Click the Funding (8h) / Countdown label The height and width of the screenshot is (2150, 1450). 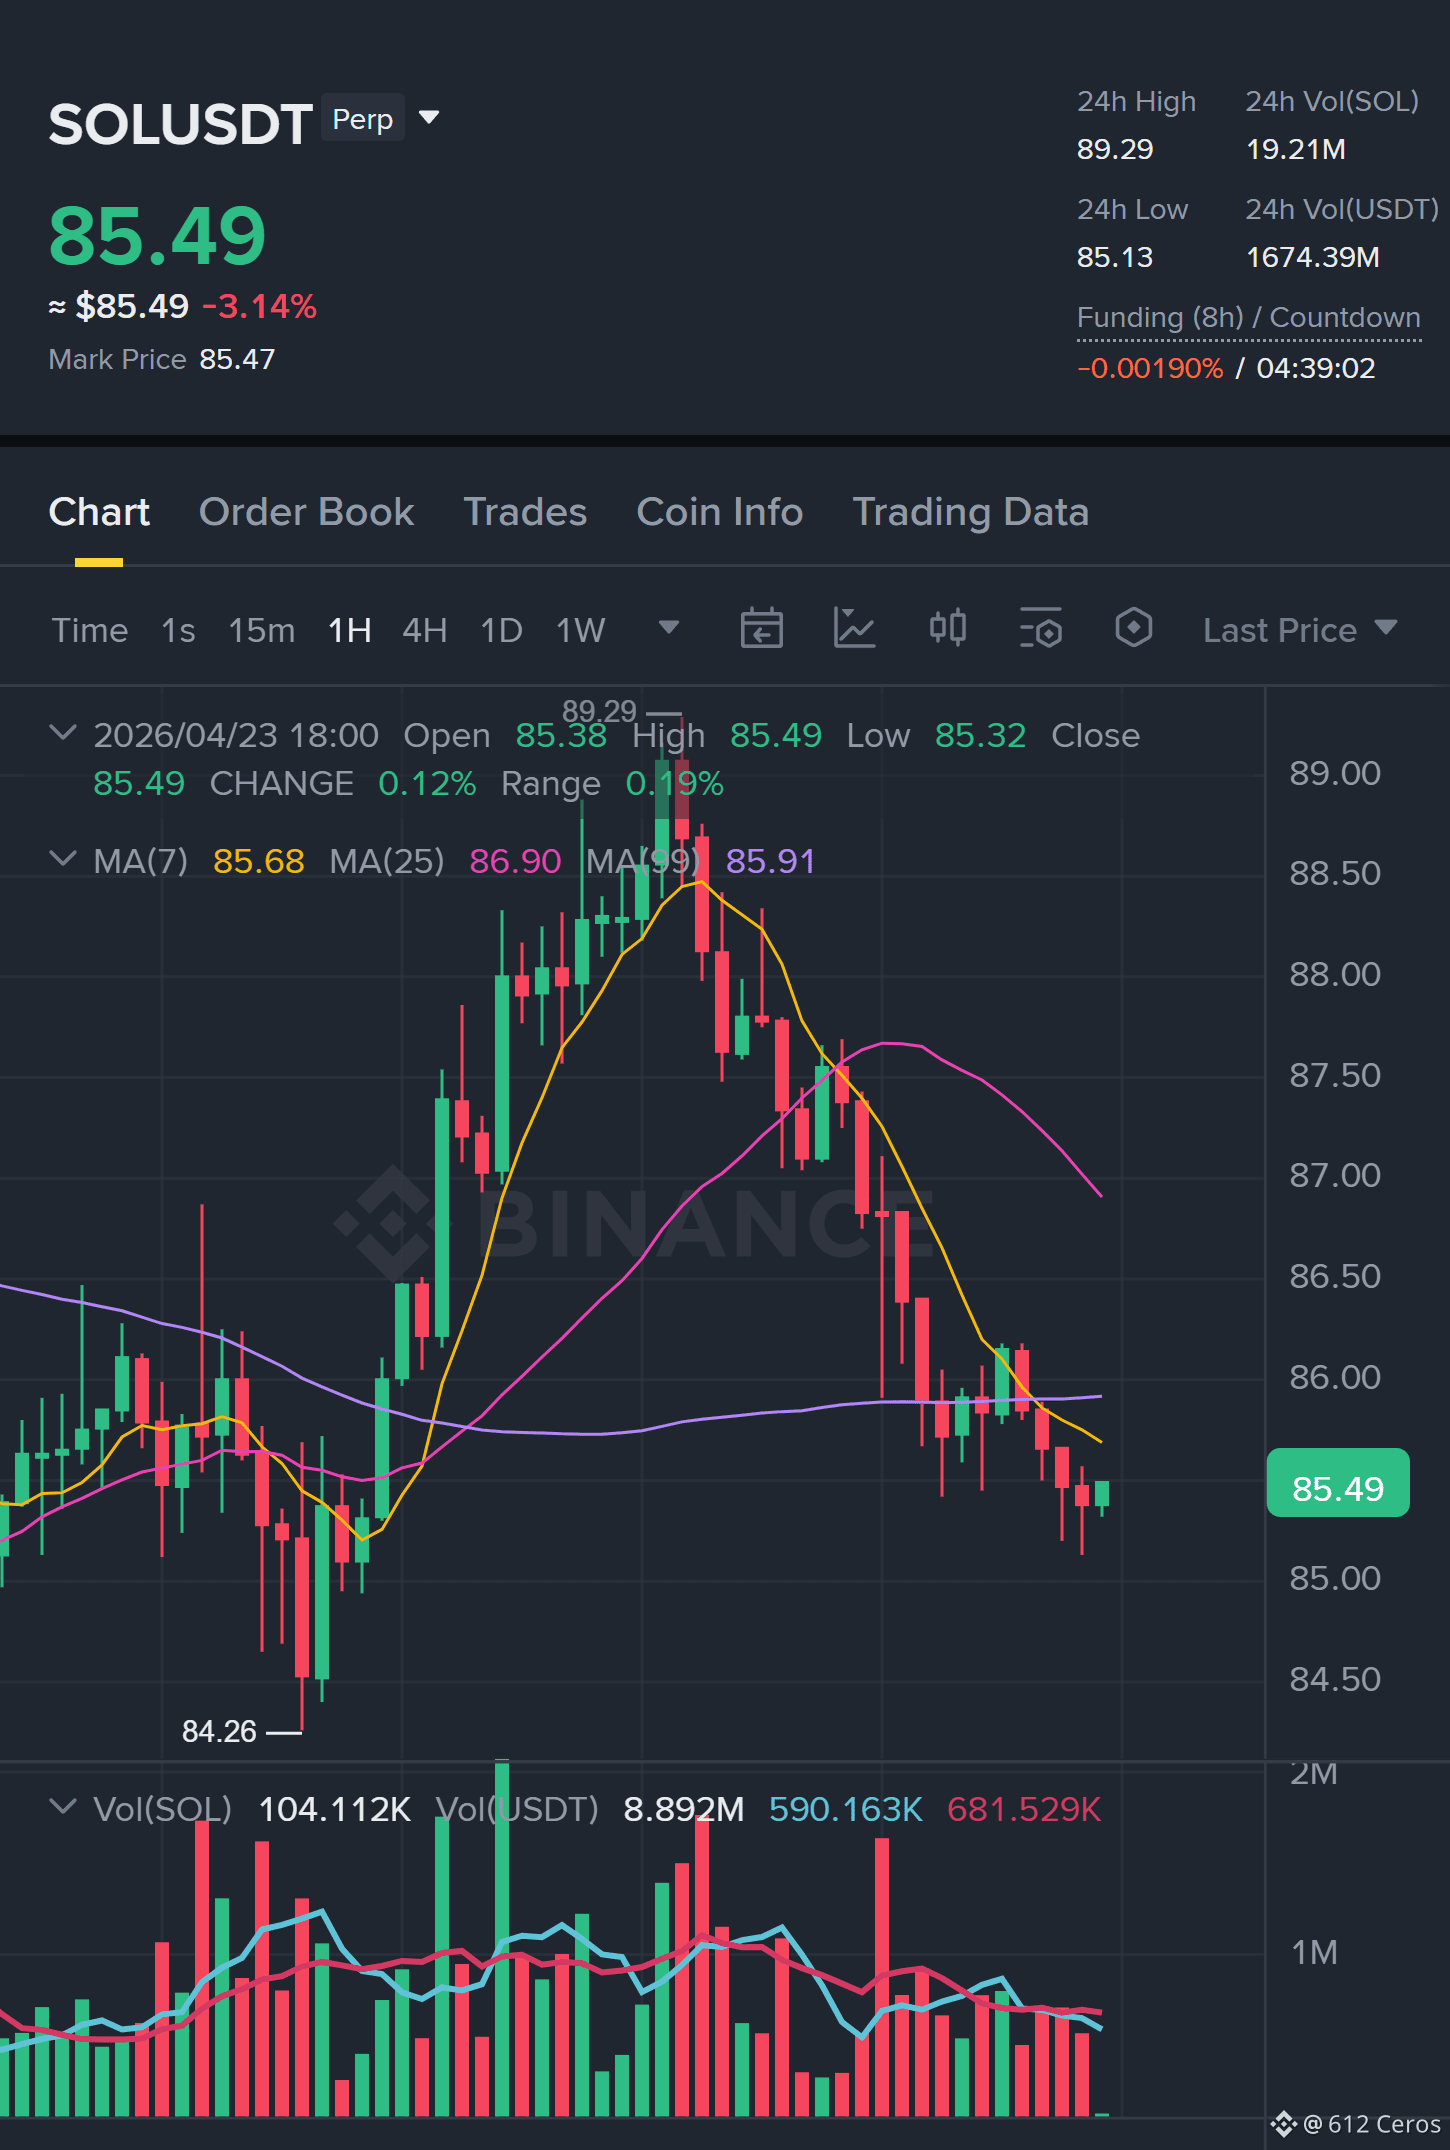1248,318
